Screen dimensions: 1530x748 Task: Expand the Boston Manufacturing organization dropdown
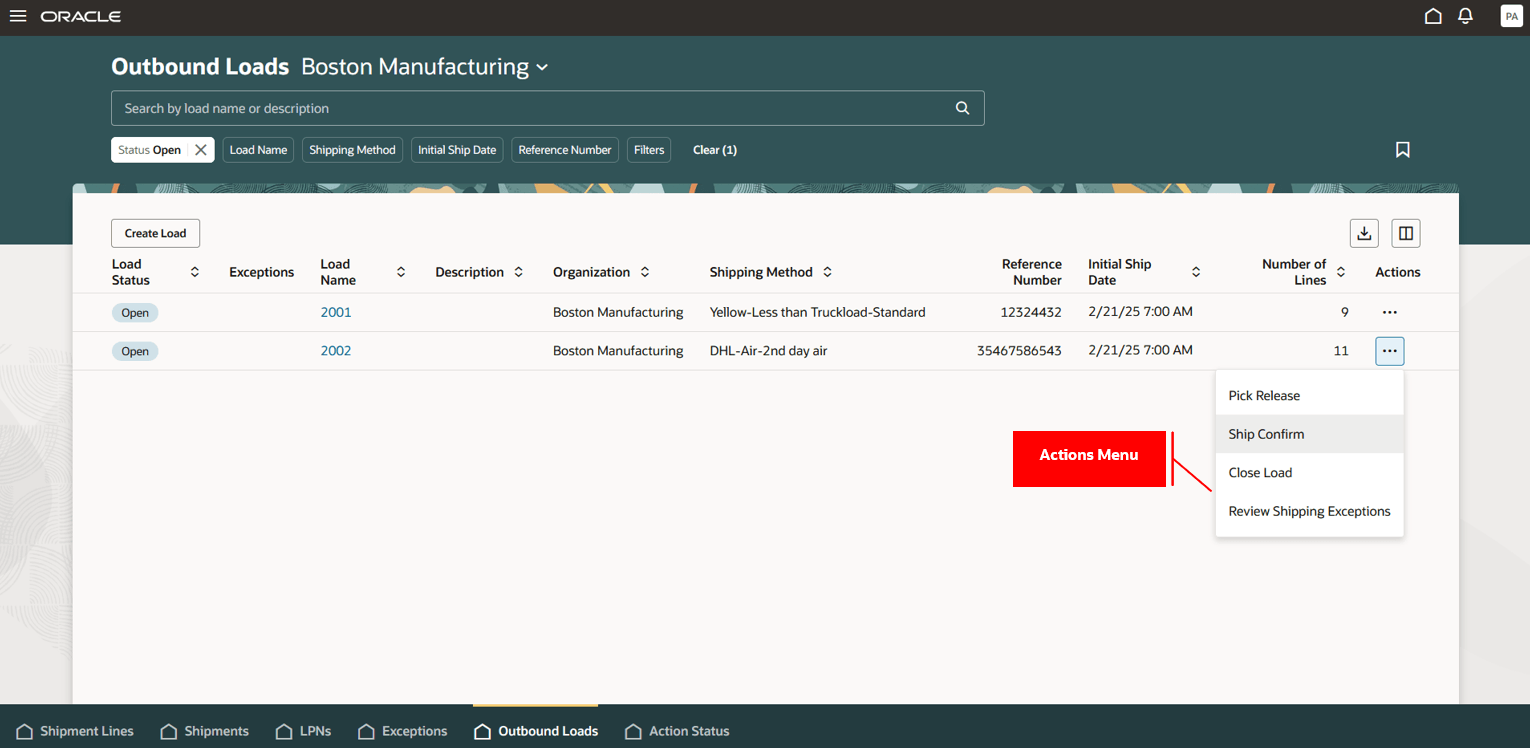point(542,67)
